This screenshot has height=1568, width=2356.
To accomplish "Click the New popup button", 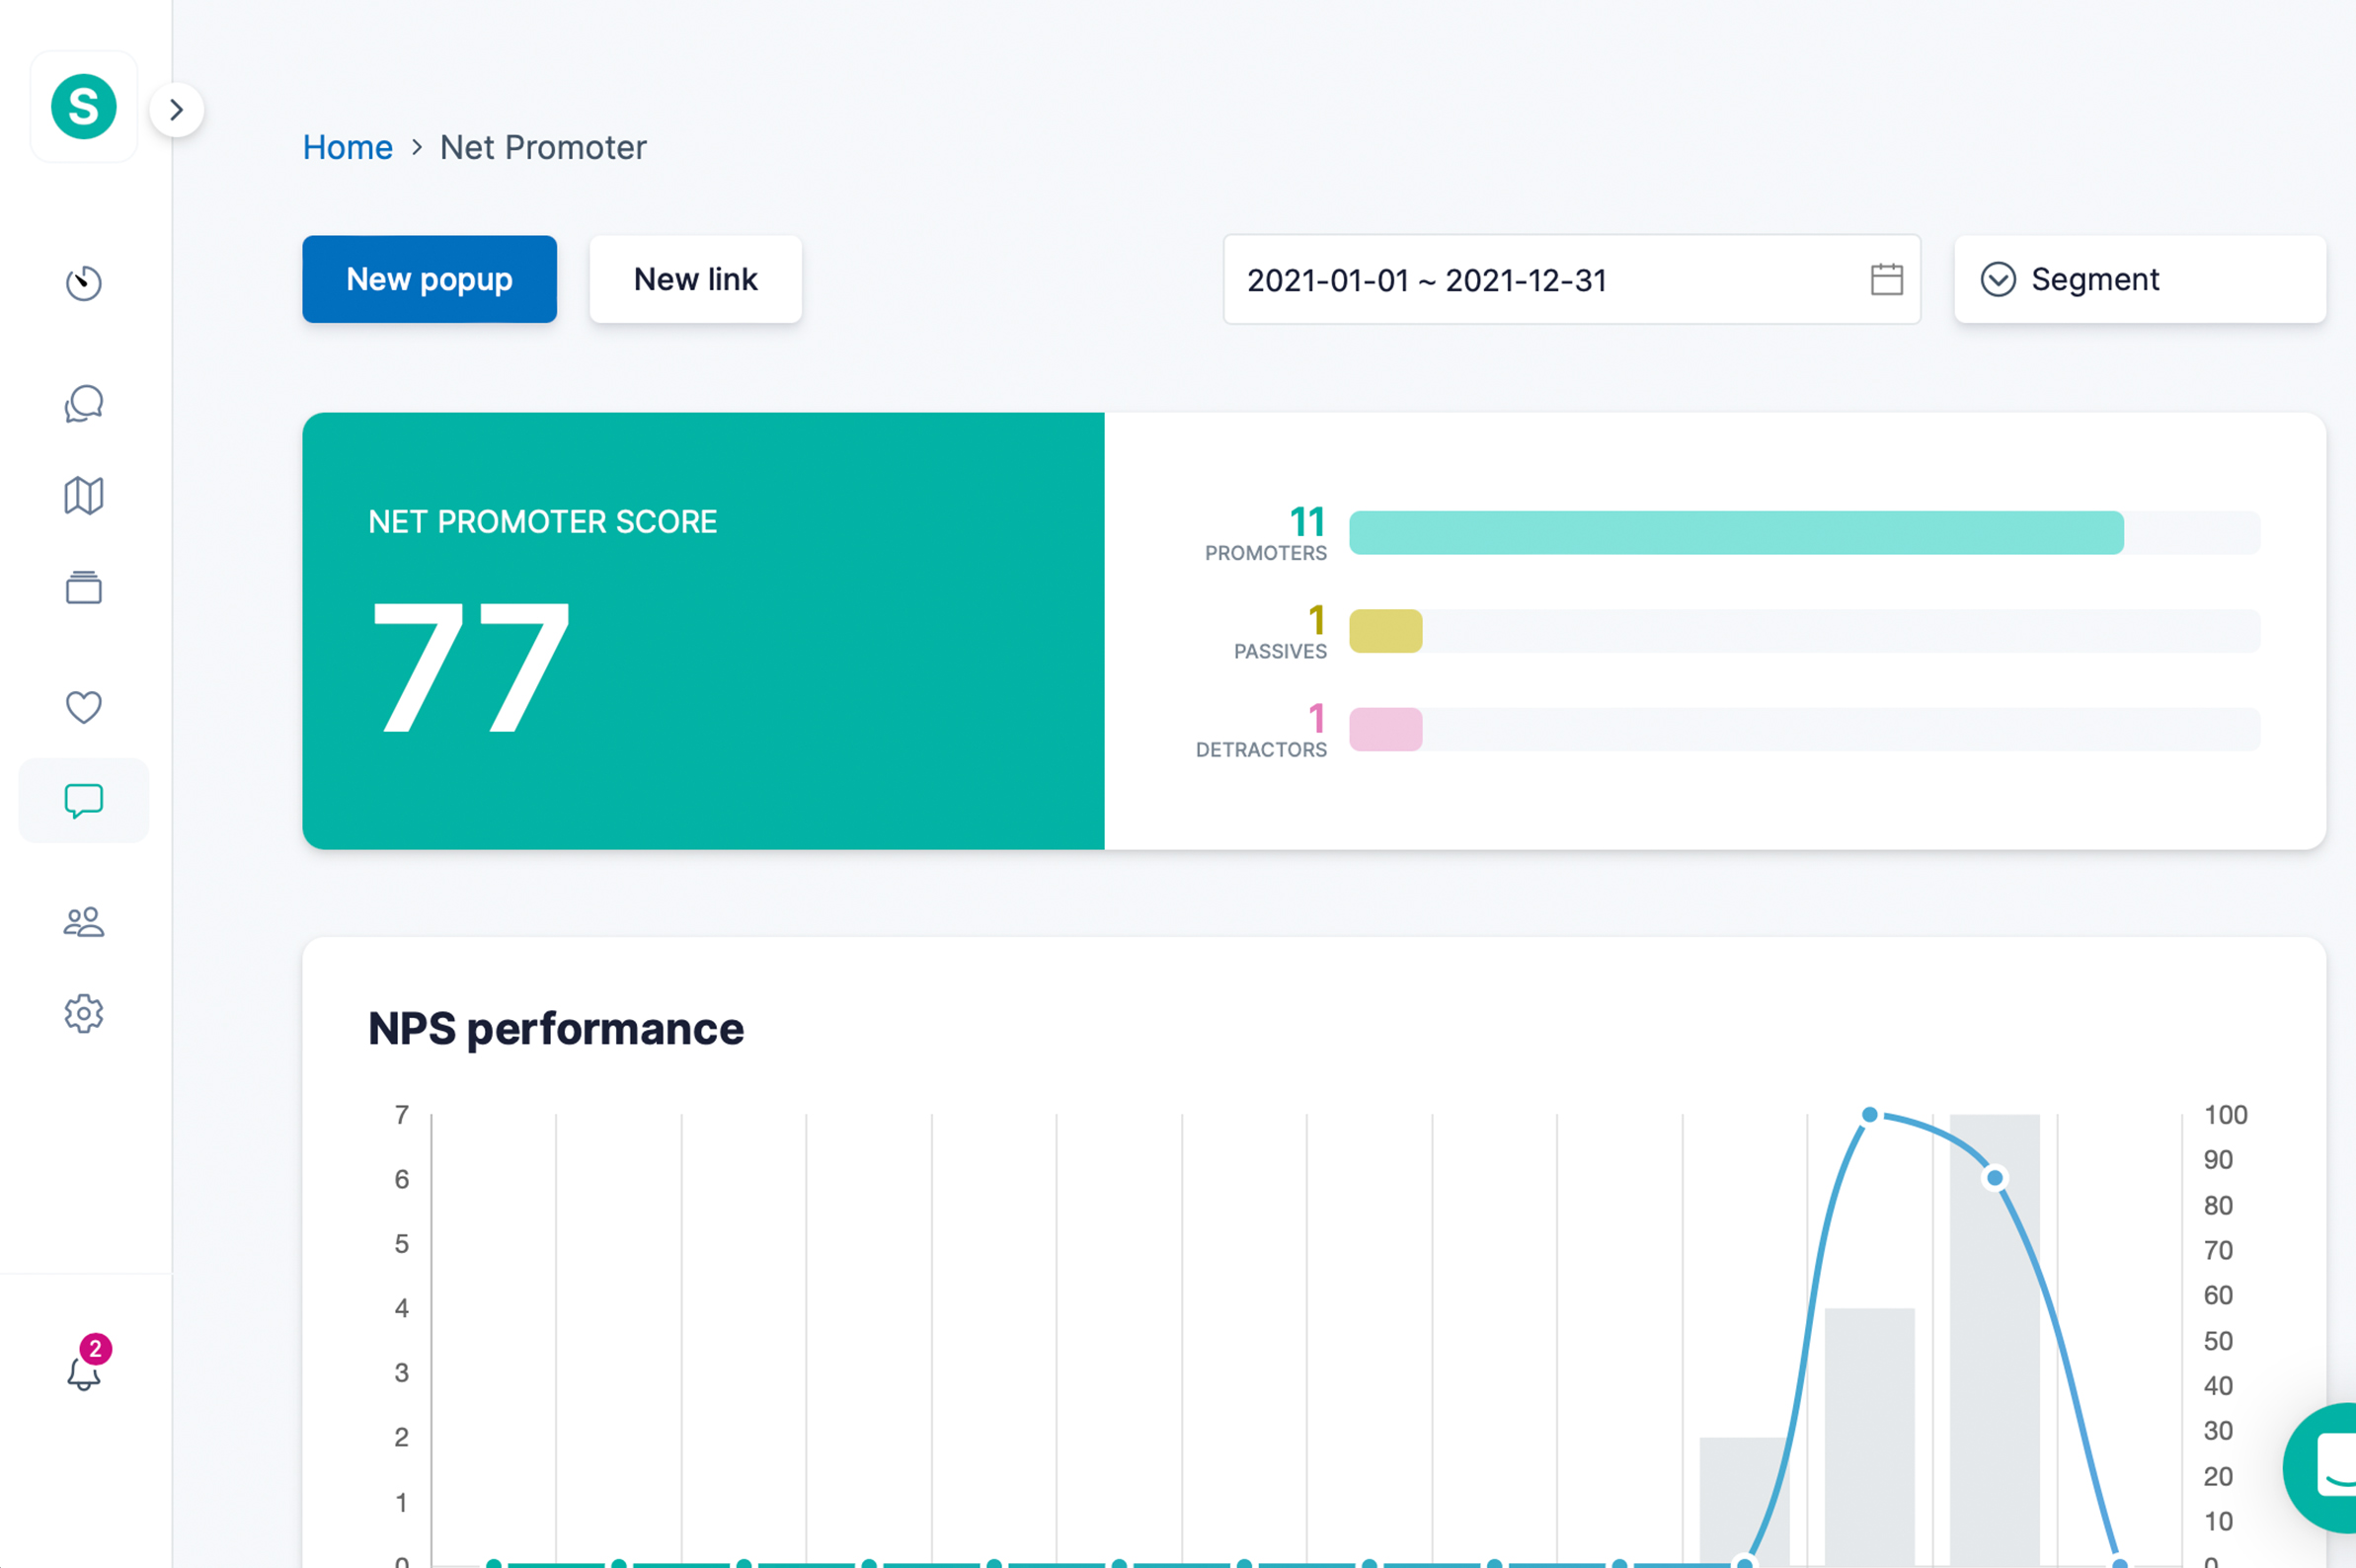I will [x=430, y=279].
